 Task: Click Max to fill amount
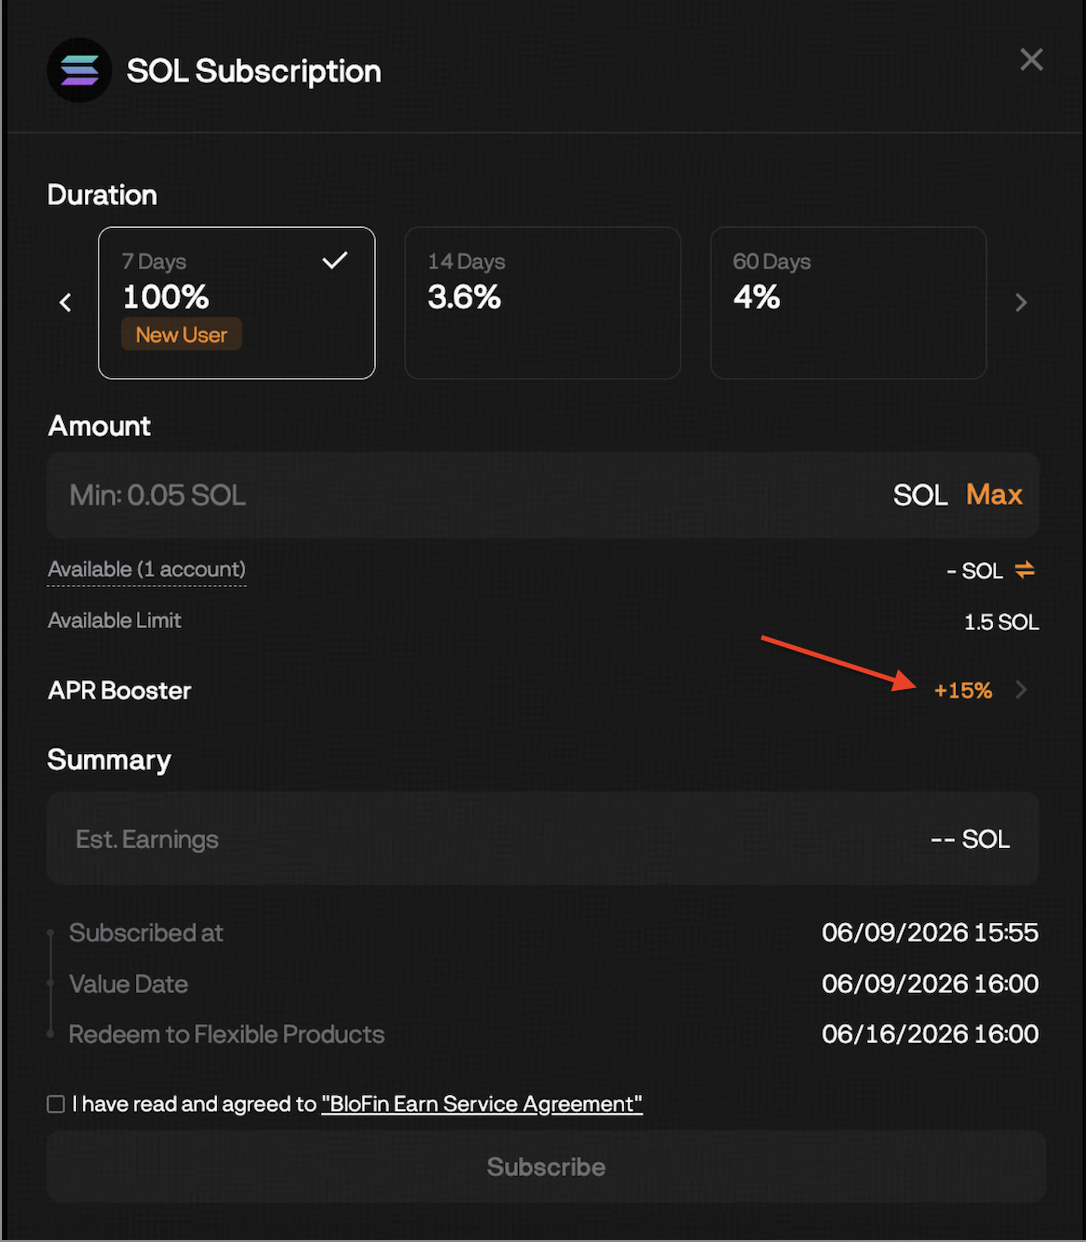pos(994,495)
